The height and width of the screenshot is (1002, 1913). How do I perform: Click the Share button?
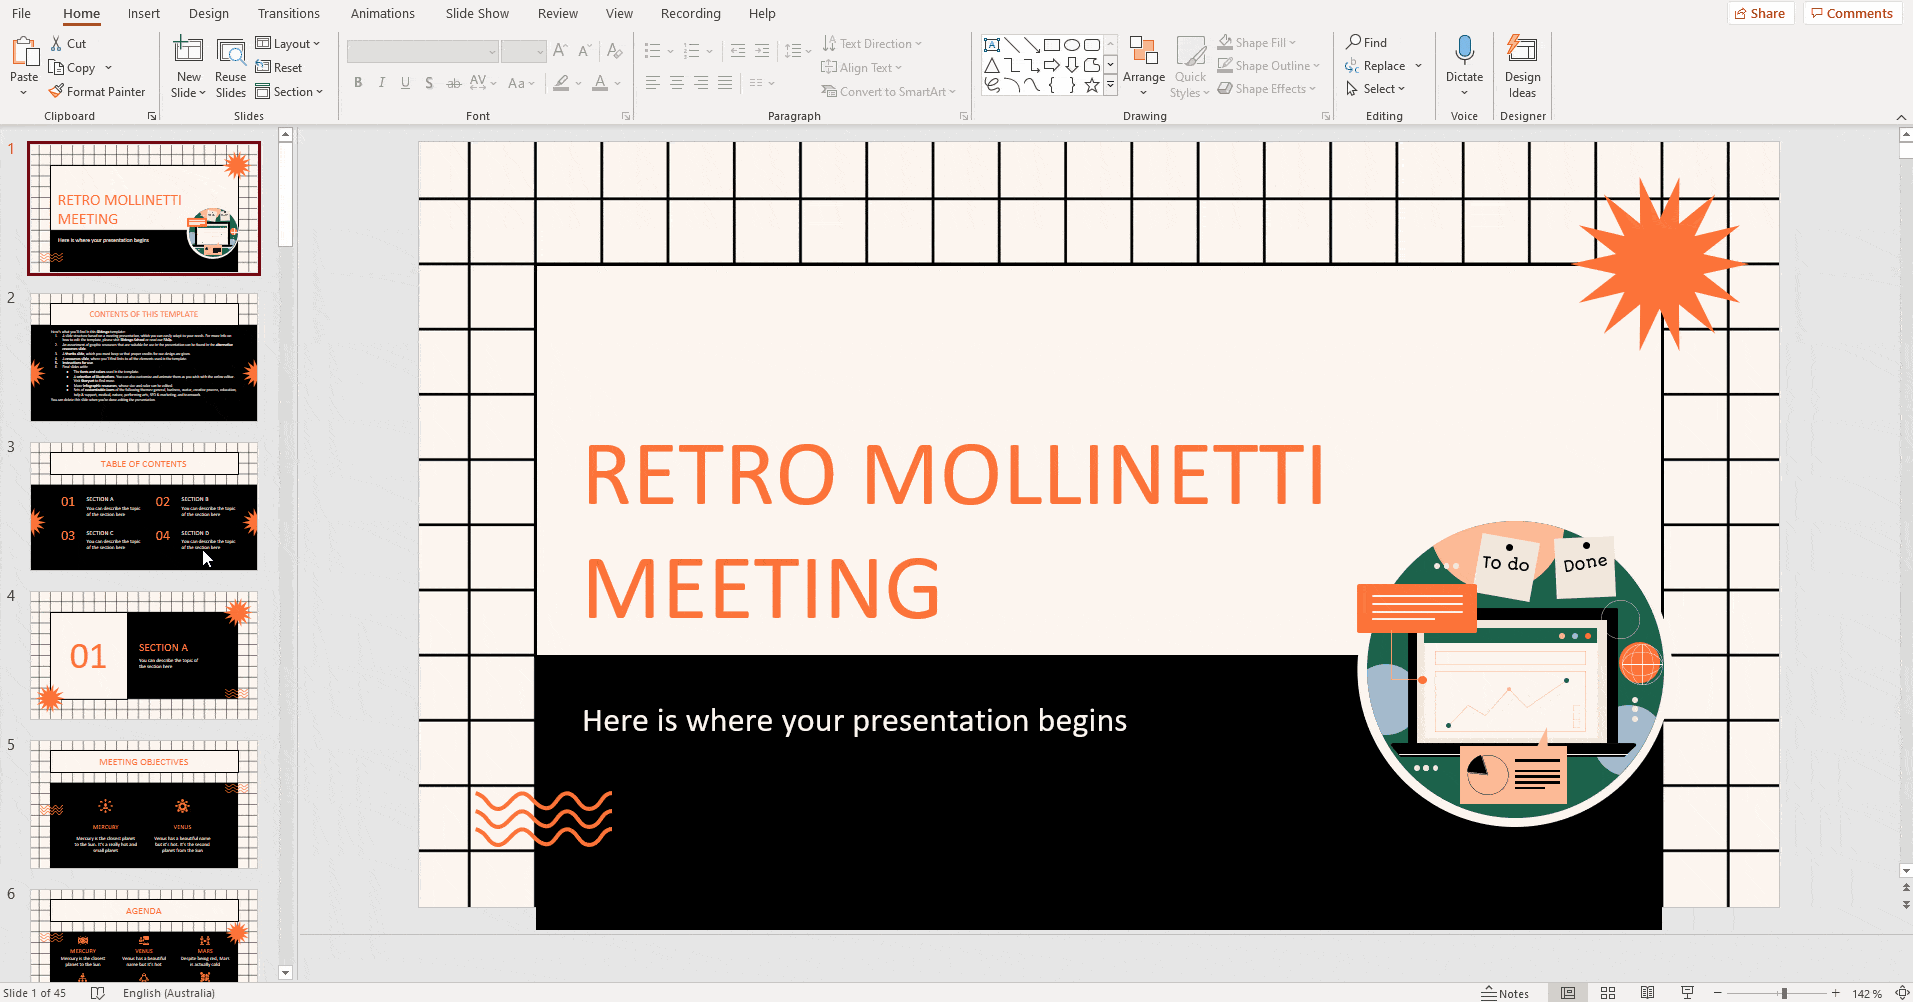(1760, 13)
